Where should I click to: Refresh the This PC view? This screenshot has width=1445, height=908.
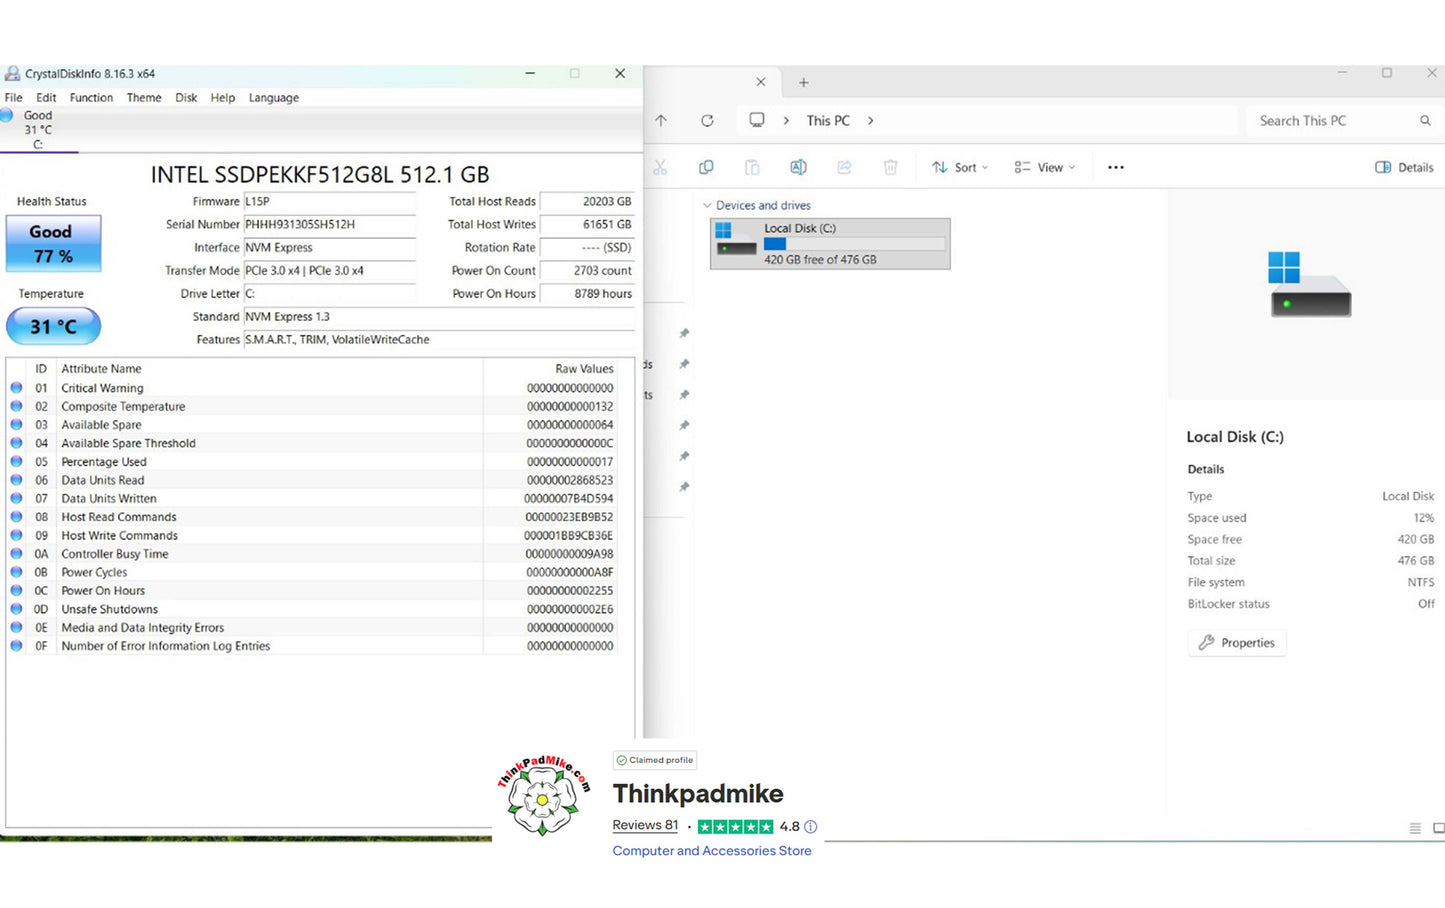pos(707,121)
